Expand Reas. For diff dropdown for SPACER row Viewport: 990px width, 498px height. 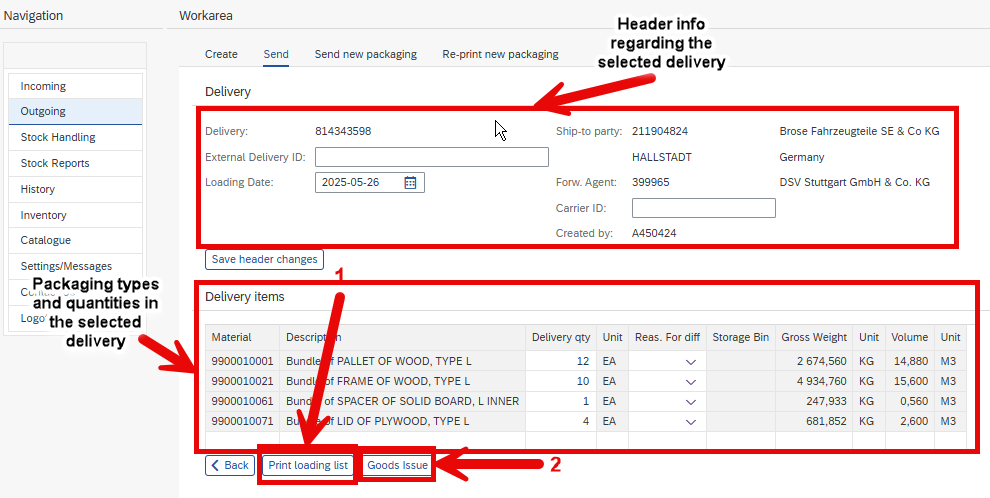pyautogui.click(x=691, y=401)
